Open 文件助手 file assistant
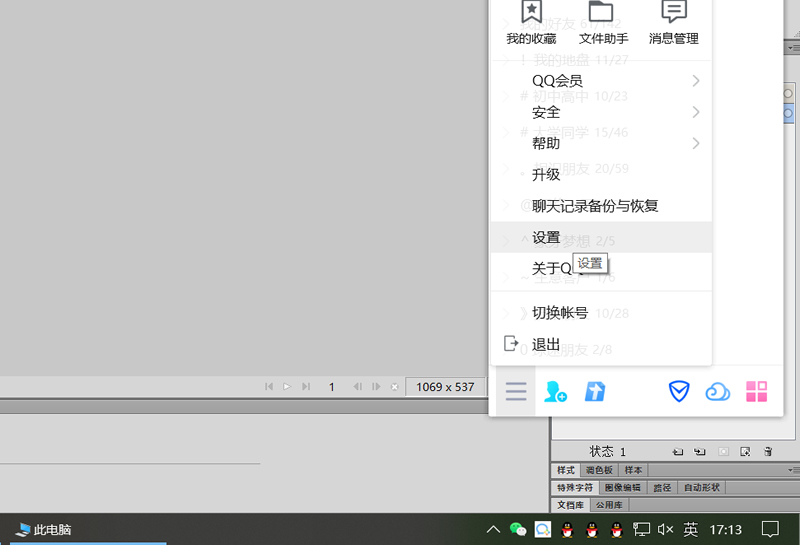 [x=603, y=23]
